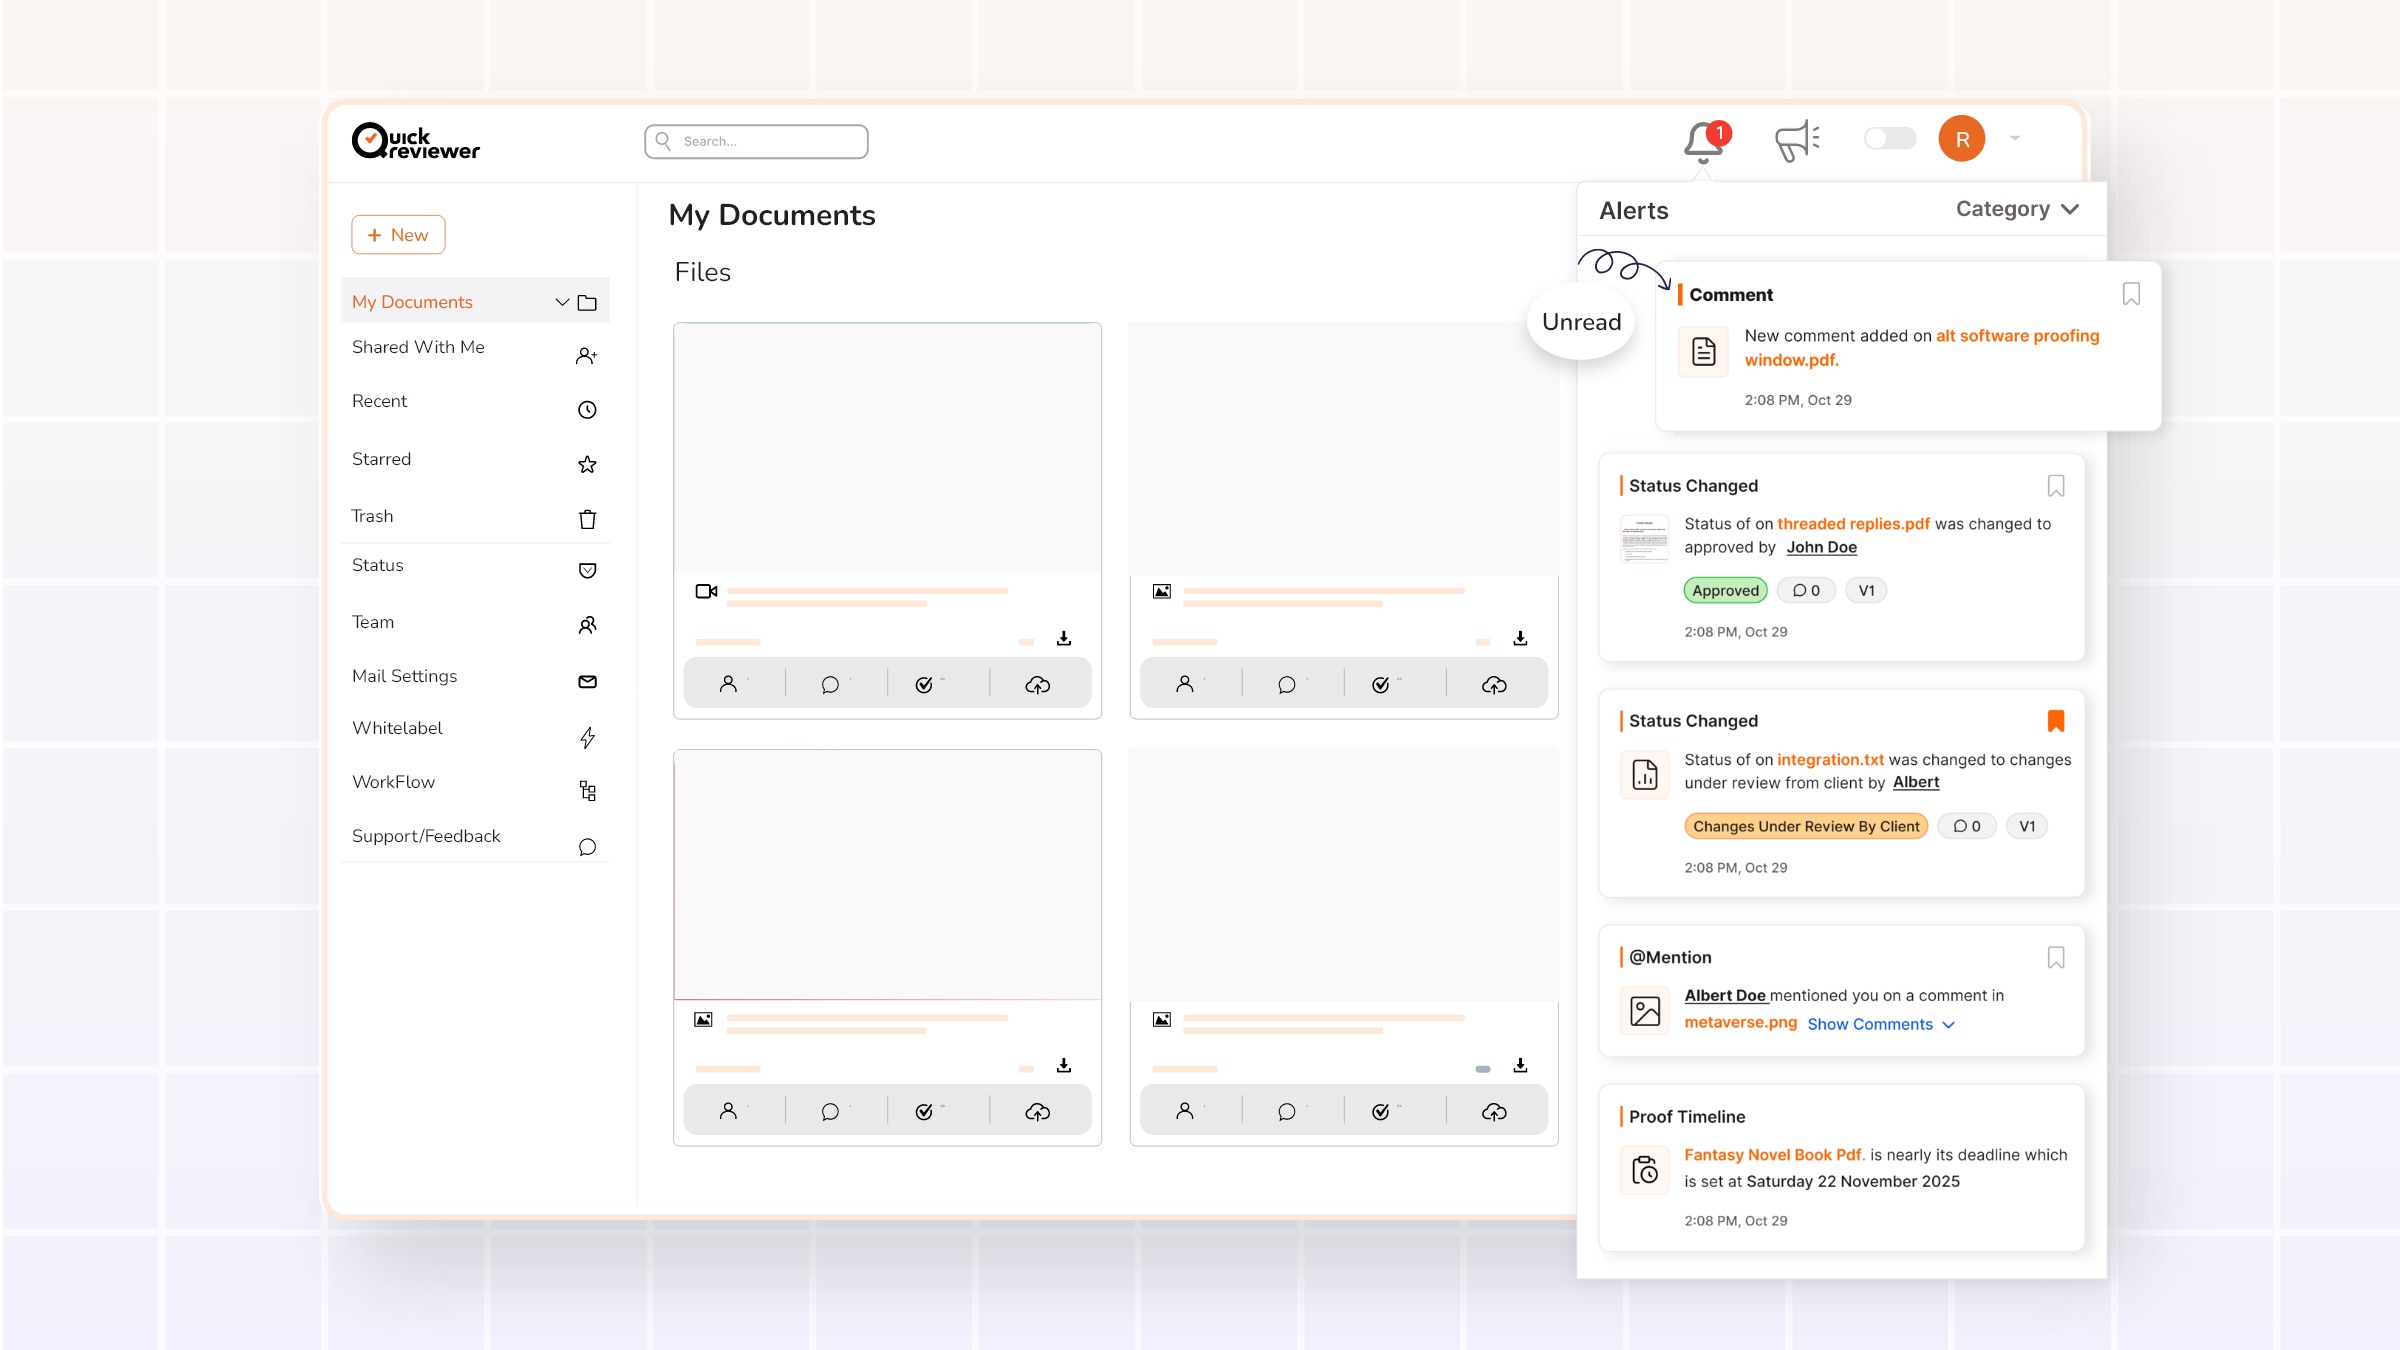The image size is (2400, 1350).
Task: Click share user icon on fourth file card
Action: click(x=1185, y=1111)
